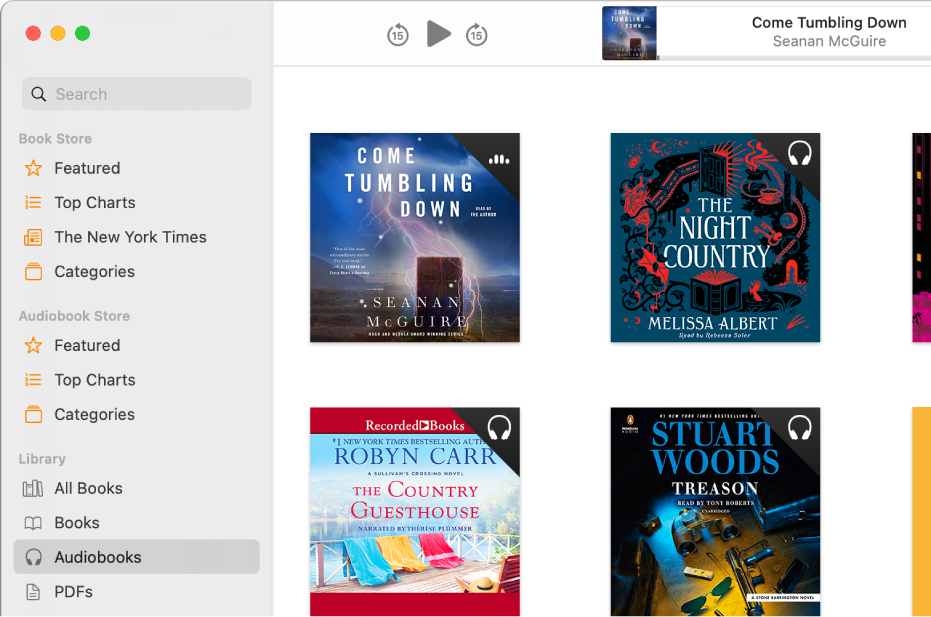
Task: Open Featured under Book Store
Action: pyautogui.click(x=137, y=168)
